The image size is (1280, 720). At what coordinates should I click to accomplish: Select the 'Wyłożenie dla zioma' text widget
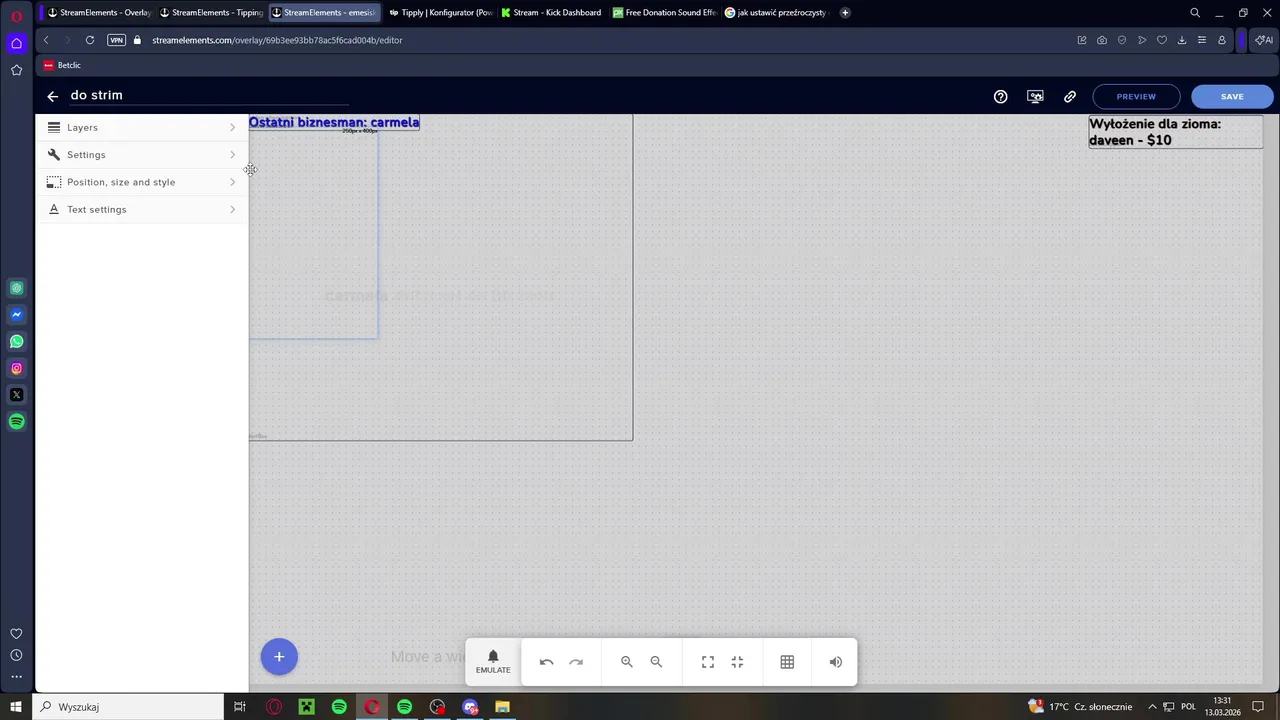pos(1175,132)
